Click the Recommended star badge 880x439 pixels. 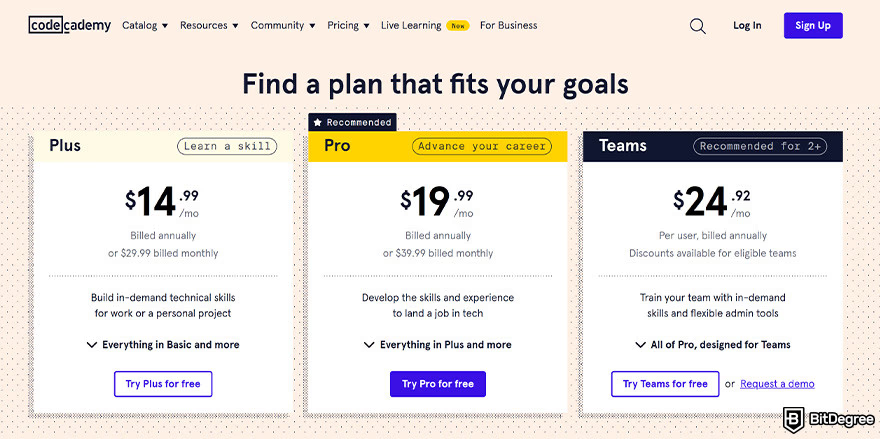tap(352, 122)
